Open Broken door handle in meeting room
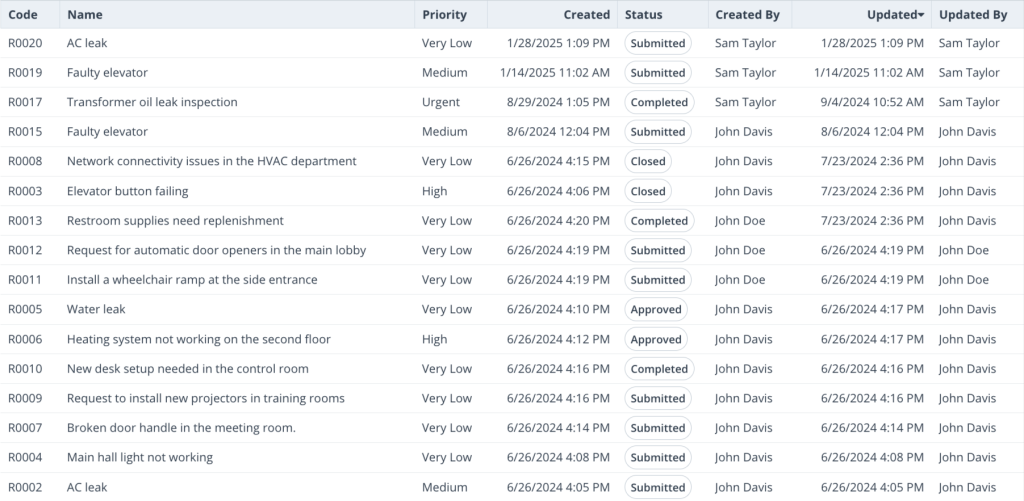The height and width of the screenshot is (501, 1024). pos(181,428)
